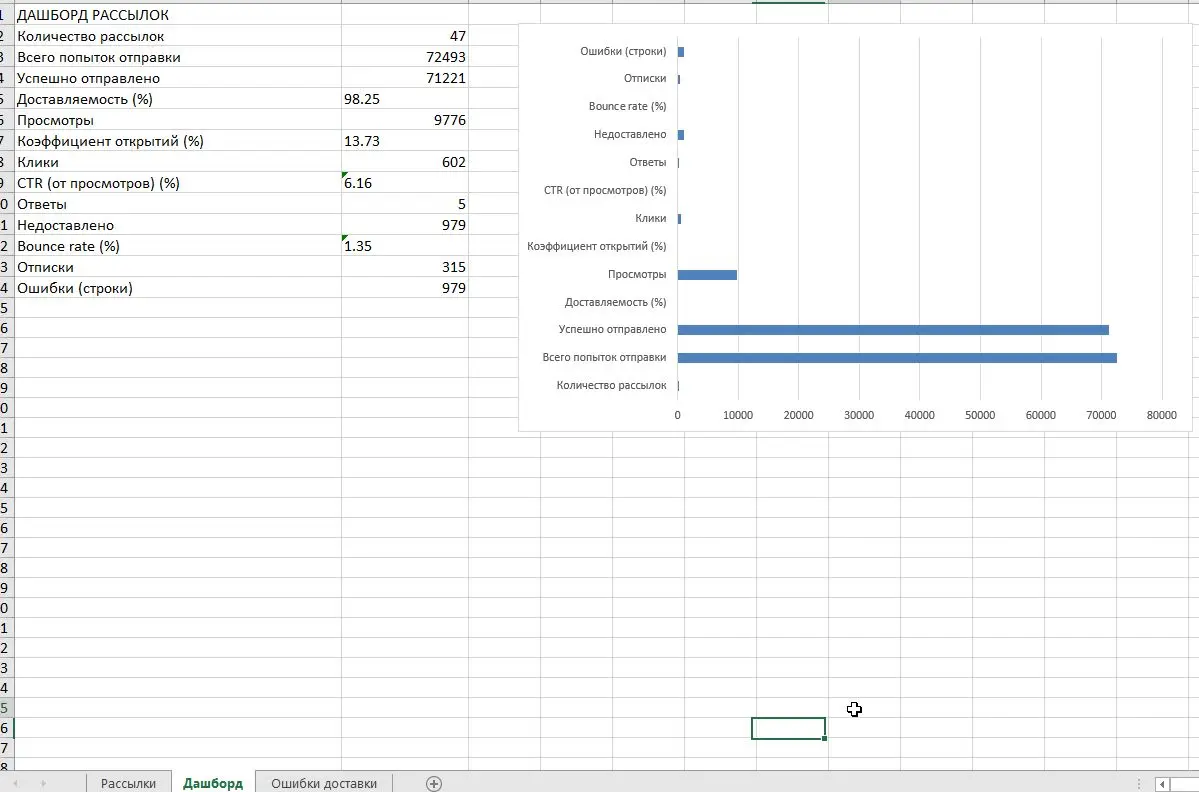Open the Ошибки доставки sheet tab
Image resolution: width=1199 pixels, height=792 pixels.
[x=324, y=784]
